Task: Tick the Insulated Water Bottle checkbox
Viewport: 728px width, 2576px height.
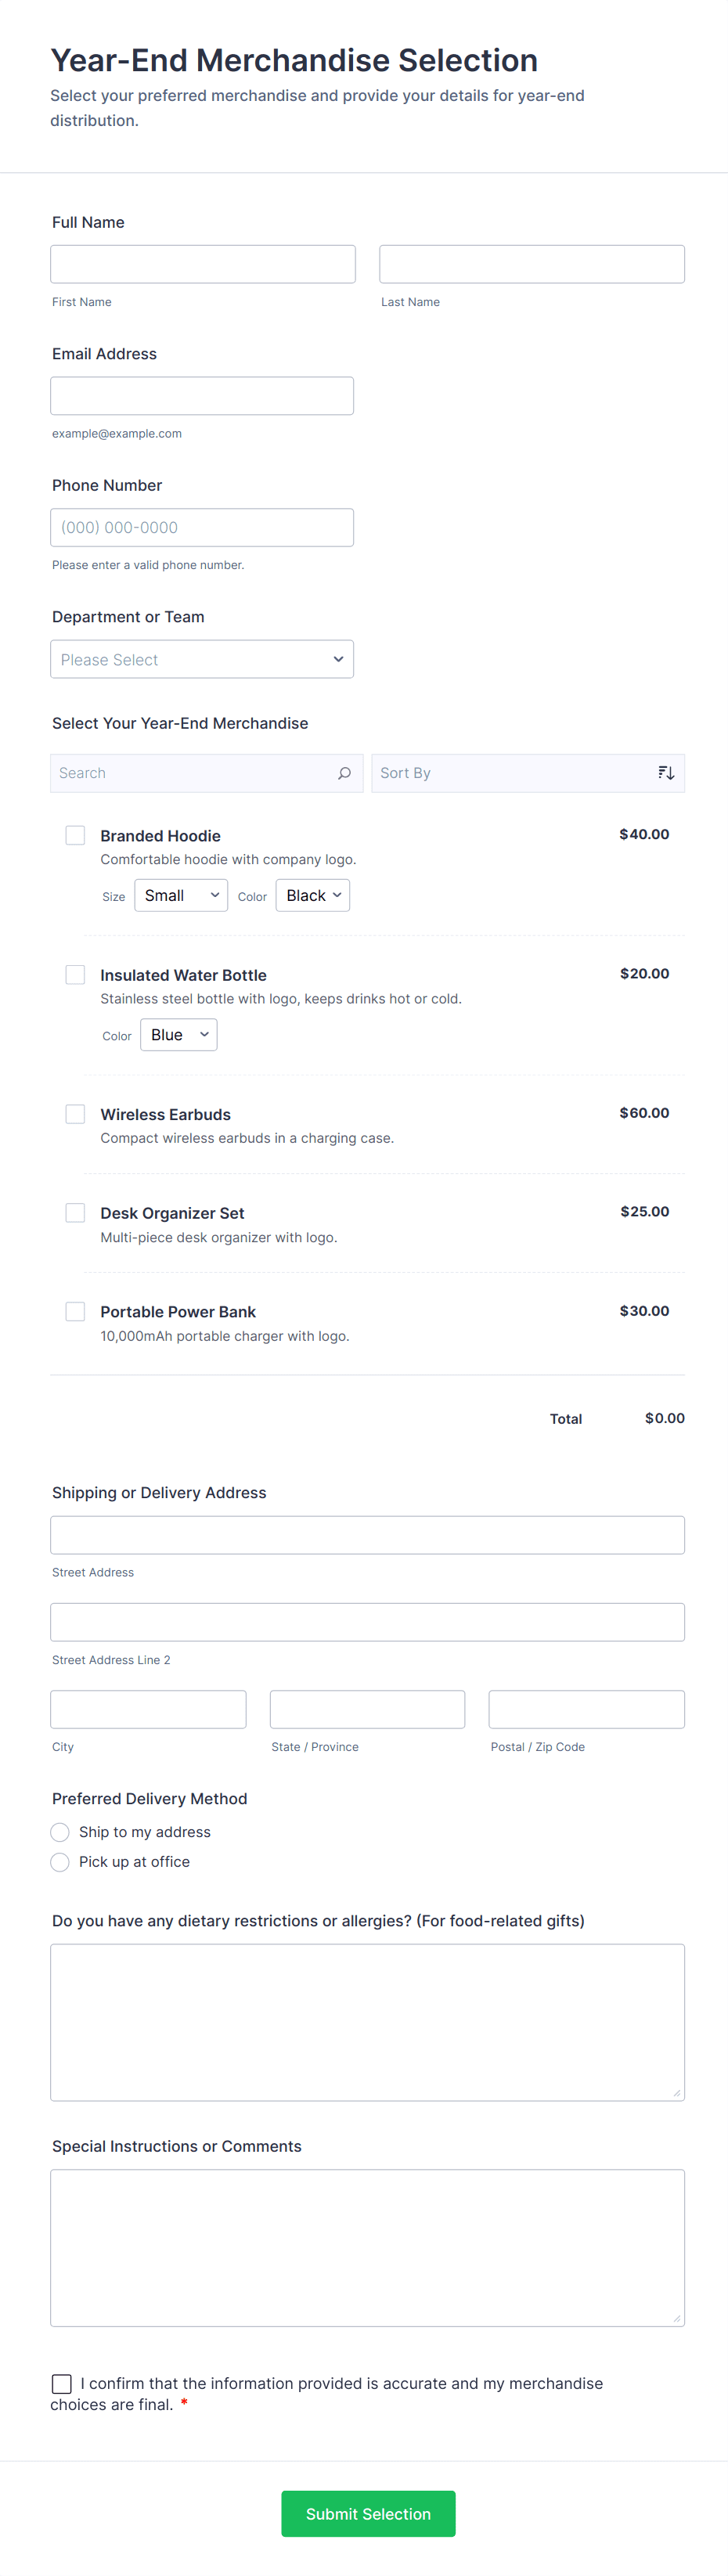Action: pos(75,974)
